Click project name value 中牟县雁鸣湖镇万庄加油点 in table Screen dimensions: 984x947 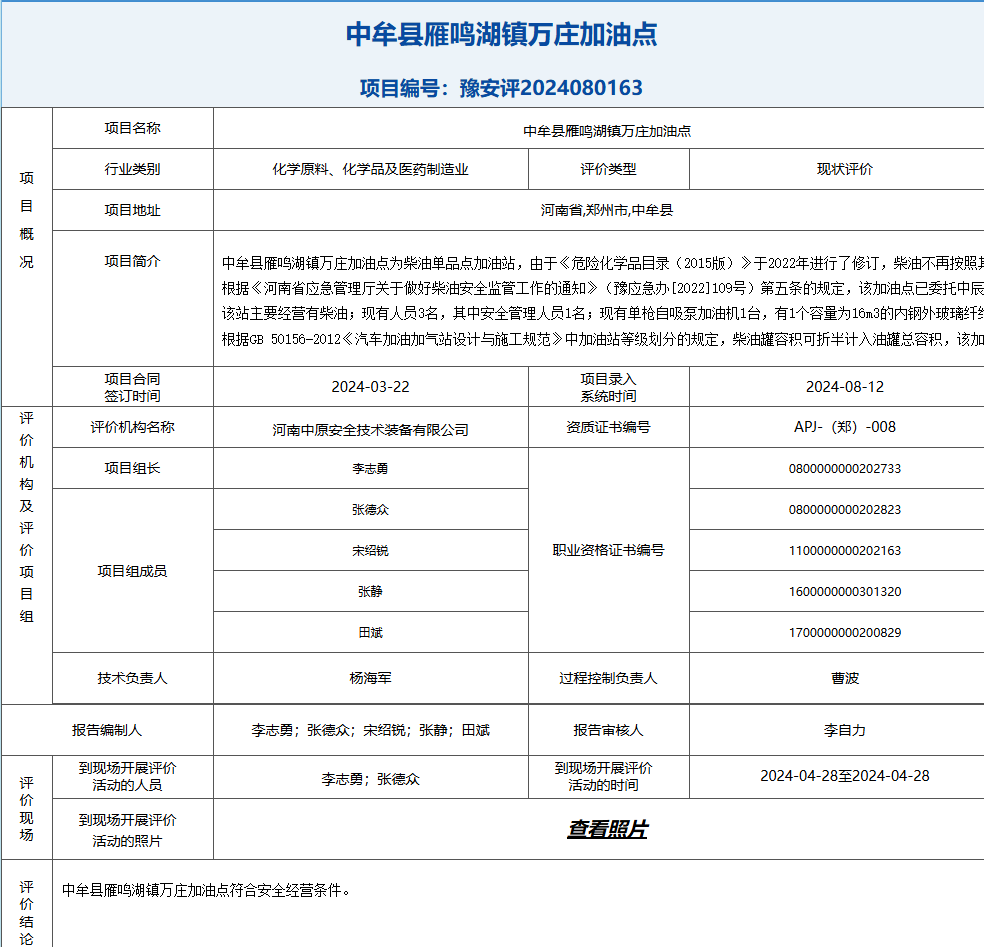coord(607,131)
